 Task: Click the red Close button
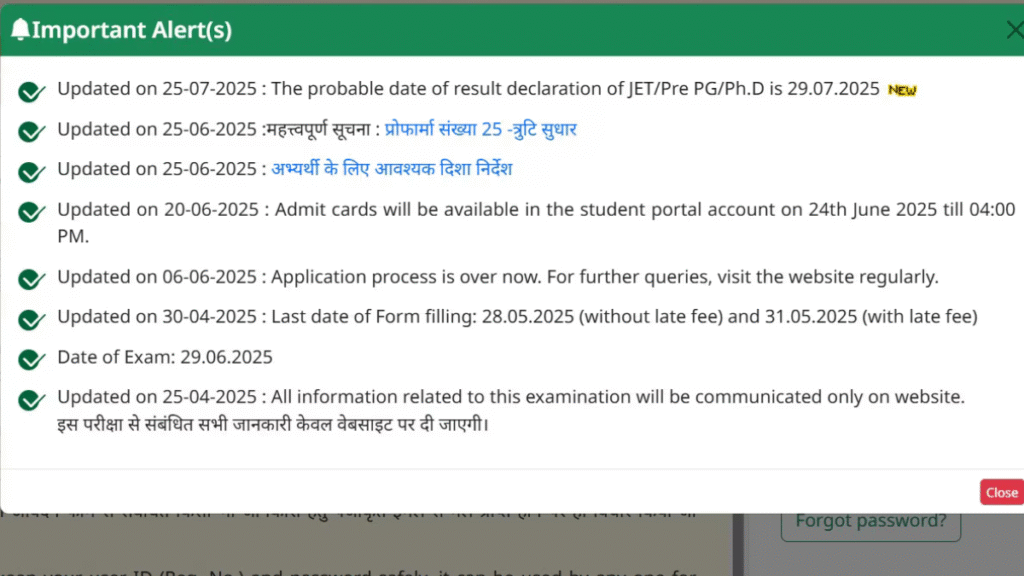tap(1002, 492)
